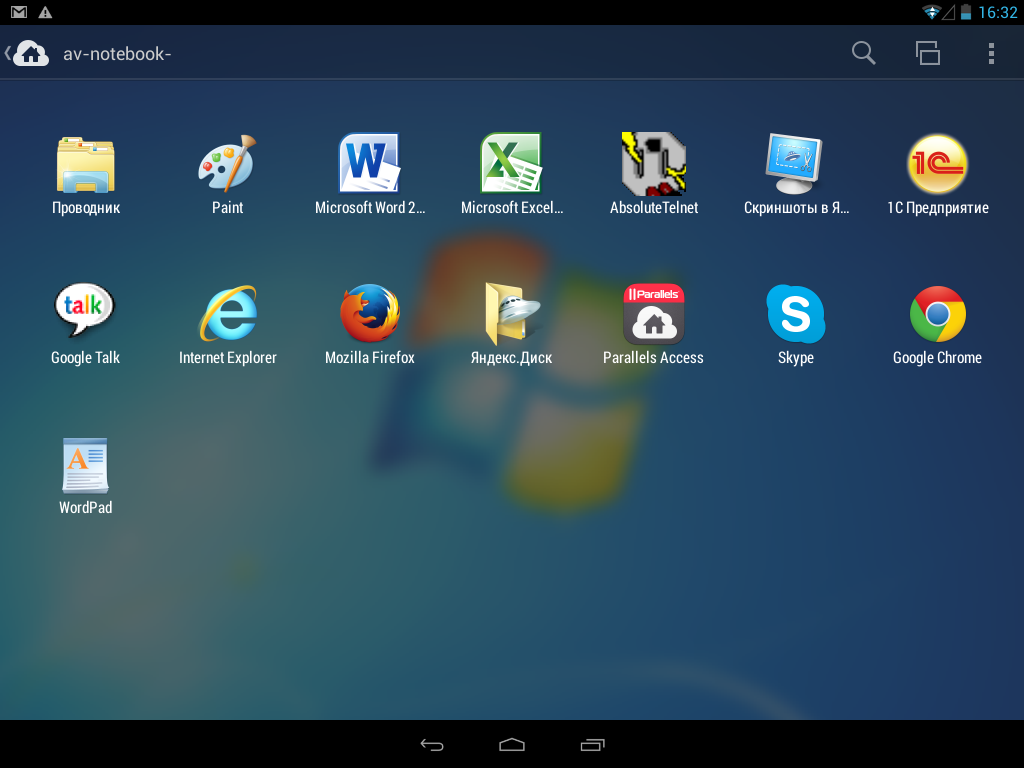This screenshot has width=1024, height=768.
Task: Open the Microsoft Excel icon
Action: pyautogui.click(x=511, y=163)
